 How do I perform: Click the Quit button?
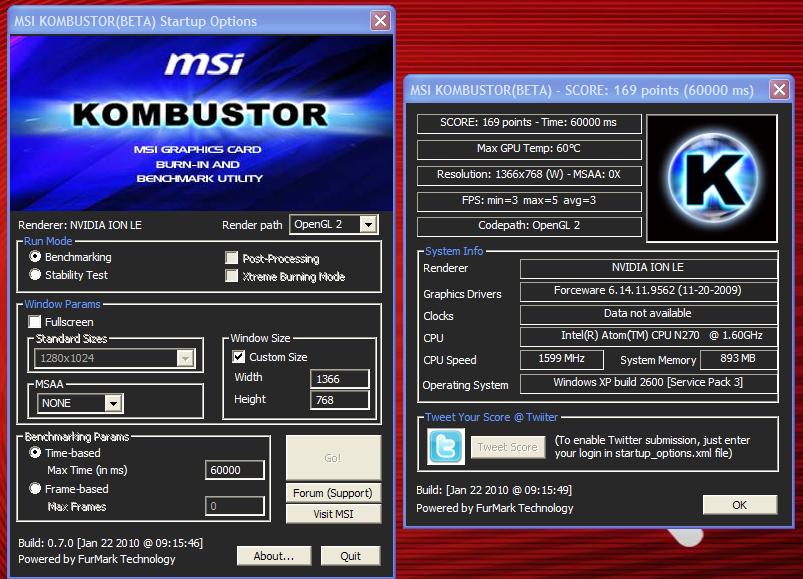pyautogui.click(x=351, y=556)
